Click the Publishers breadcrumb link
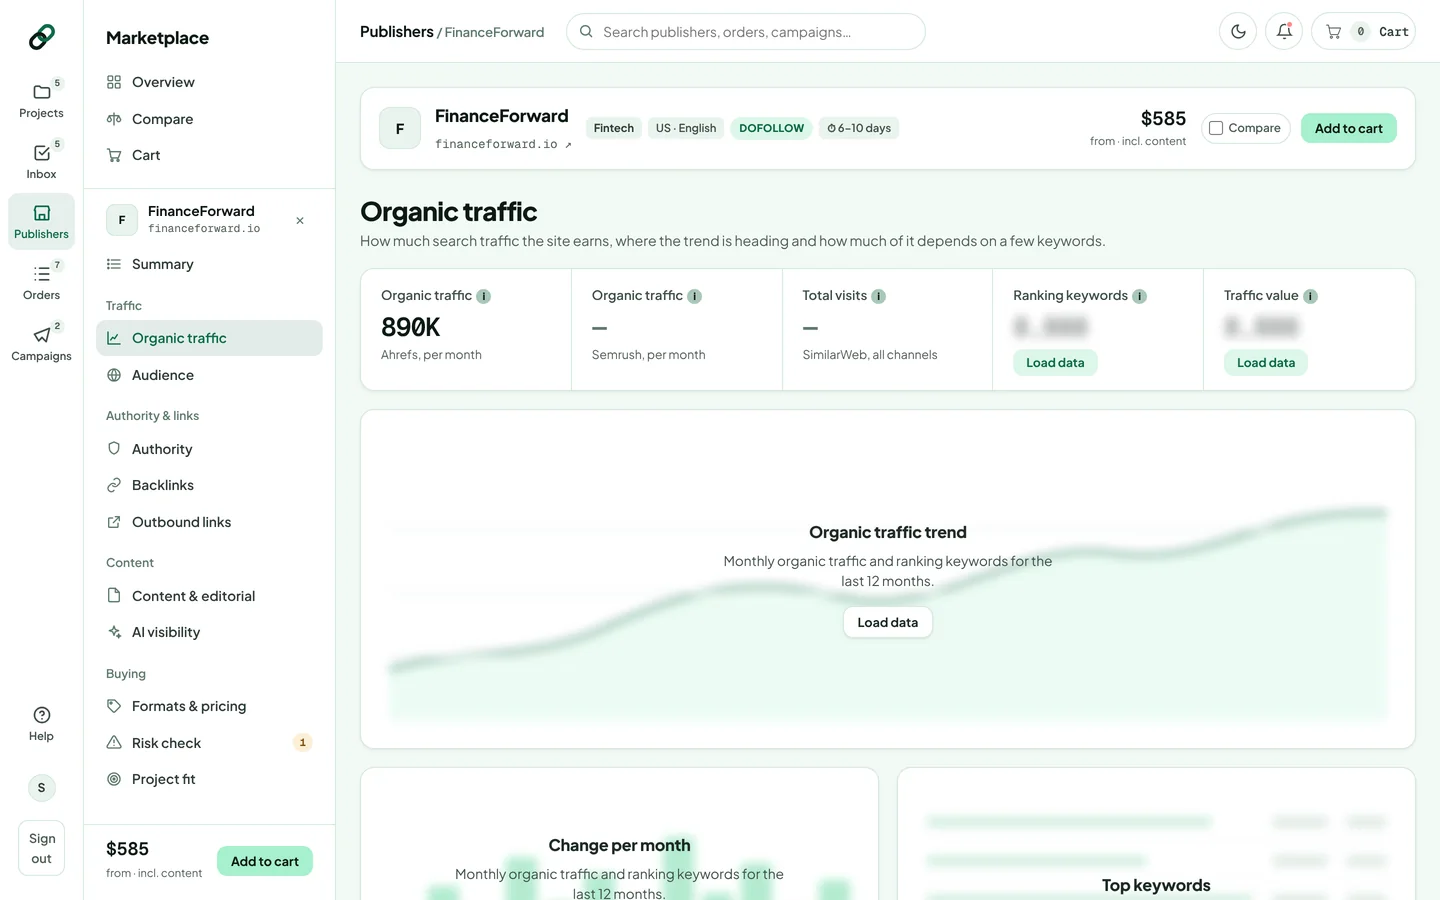Image resolution: width=1440 pixels, height=900 pixels. coord(396,32)
